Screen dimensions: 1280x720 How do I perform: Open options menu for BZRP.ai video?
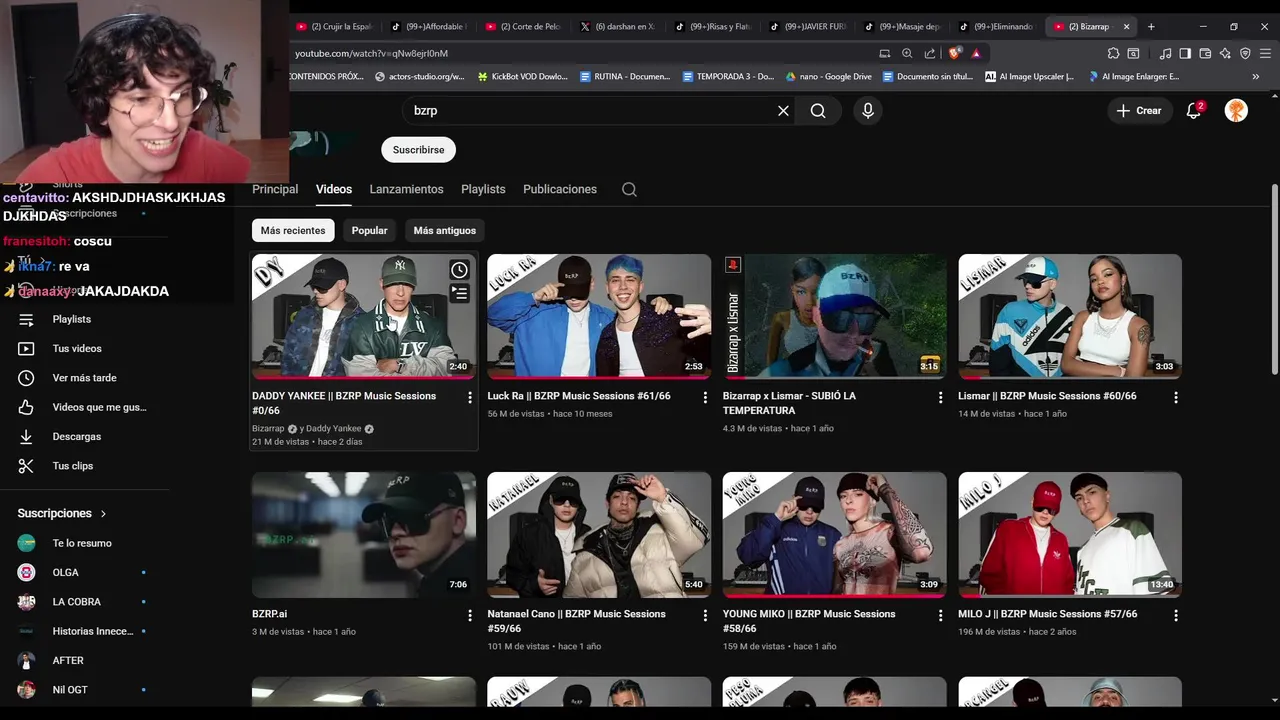pyautogui.click(x=470, y=615)
